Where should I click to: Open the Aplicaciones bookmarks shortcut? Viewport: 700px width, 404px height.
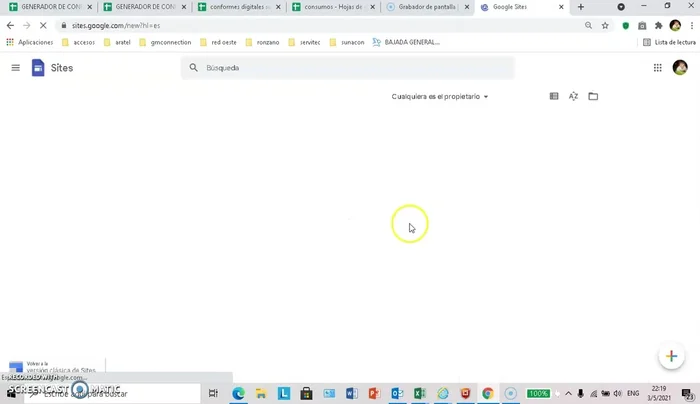(29, 42)
